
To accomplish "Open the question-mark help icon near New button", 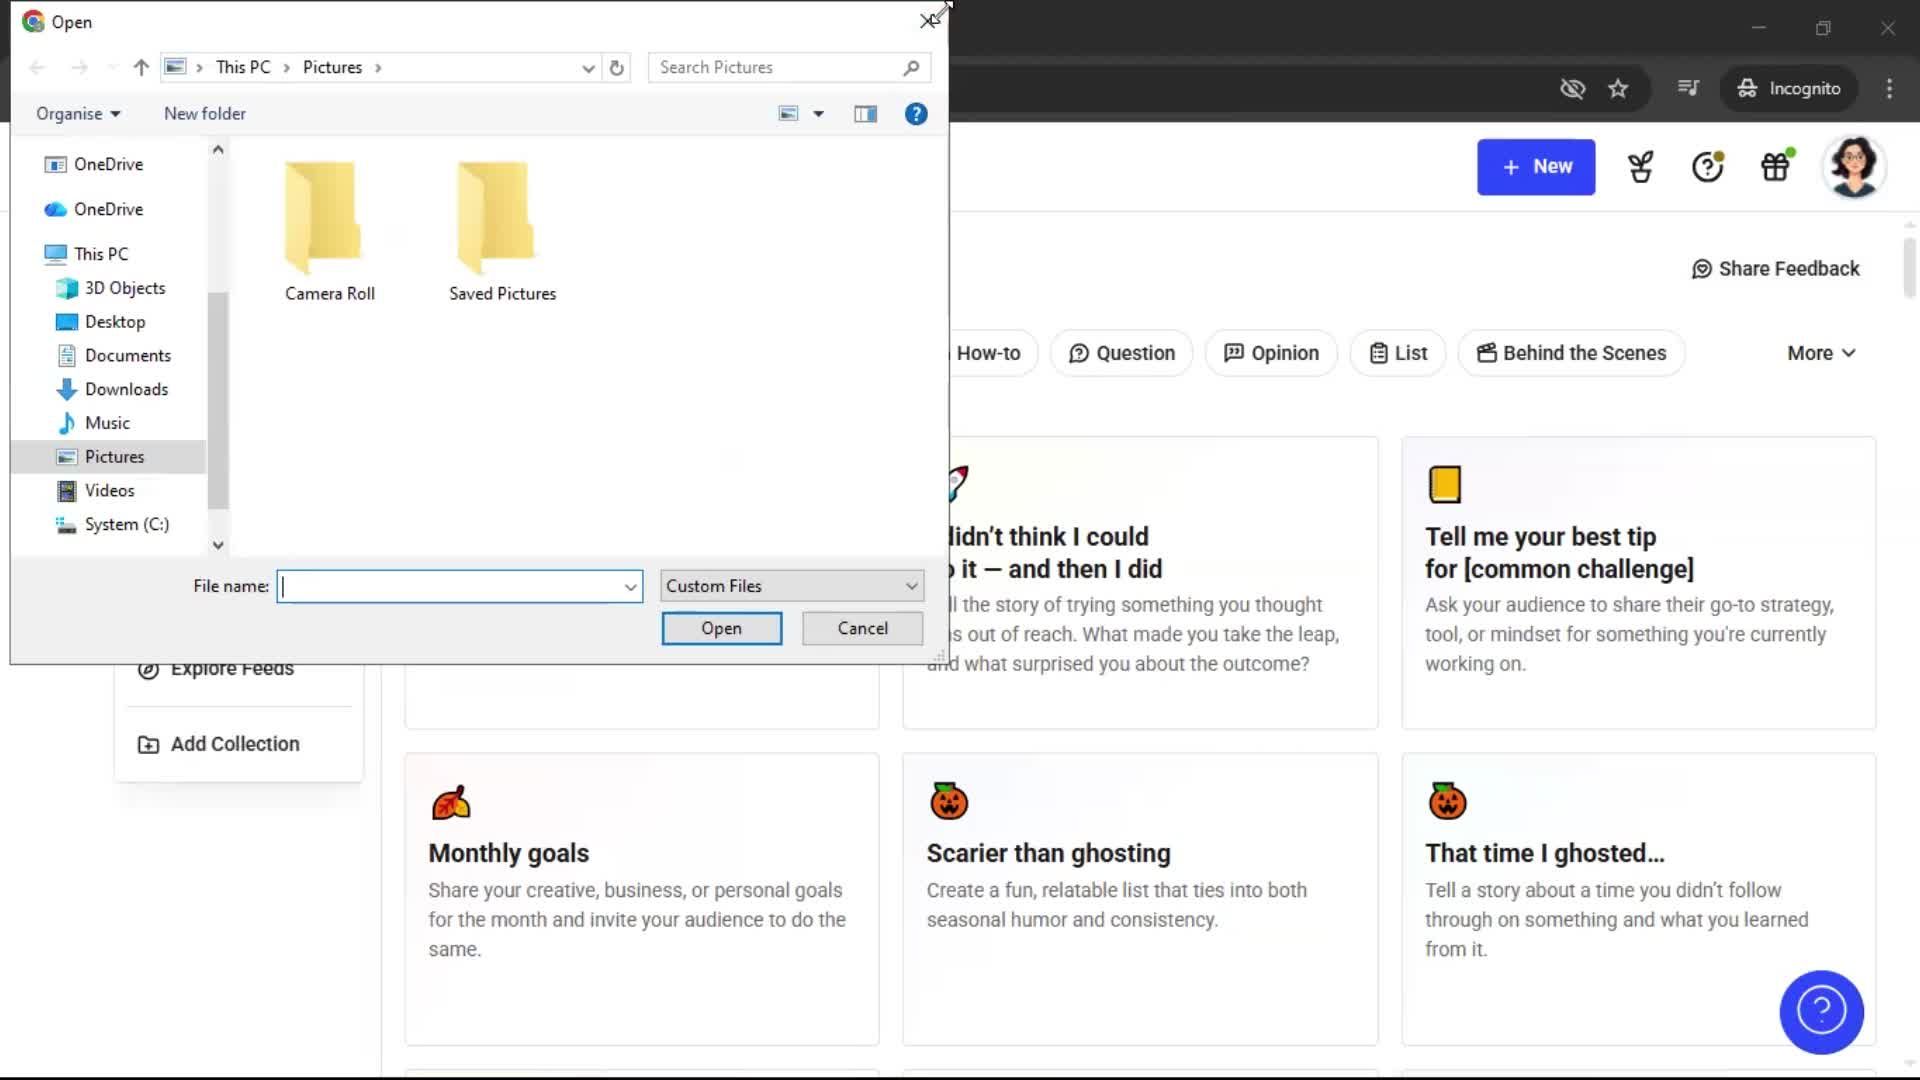I will 1707,166.
